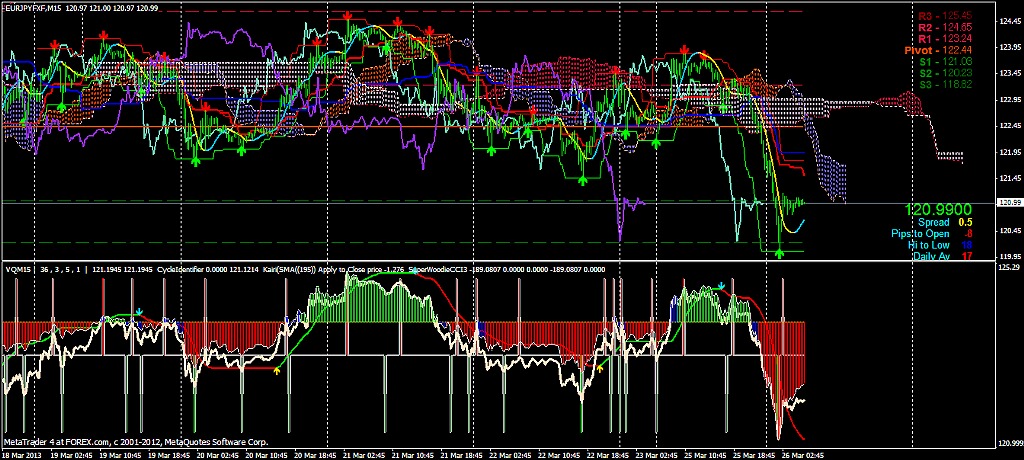
Task: Click the yellow up arrow above 20 Mar 10:45
Action: click(x=276, y=370)
